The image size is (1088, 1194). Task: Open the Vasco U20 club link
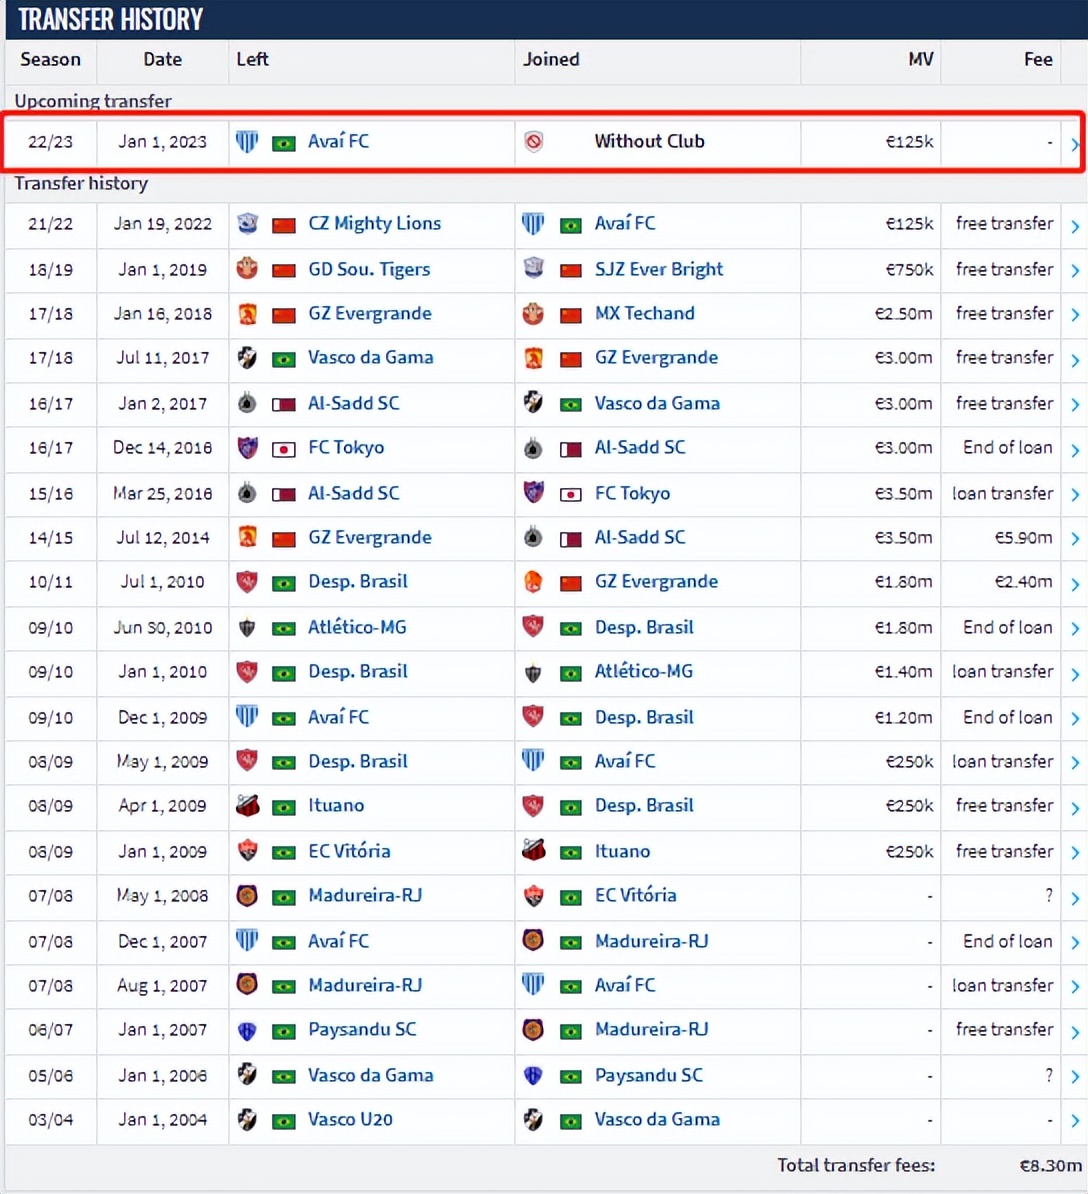[x=350, y=1119]
